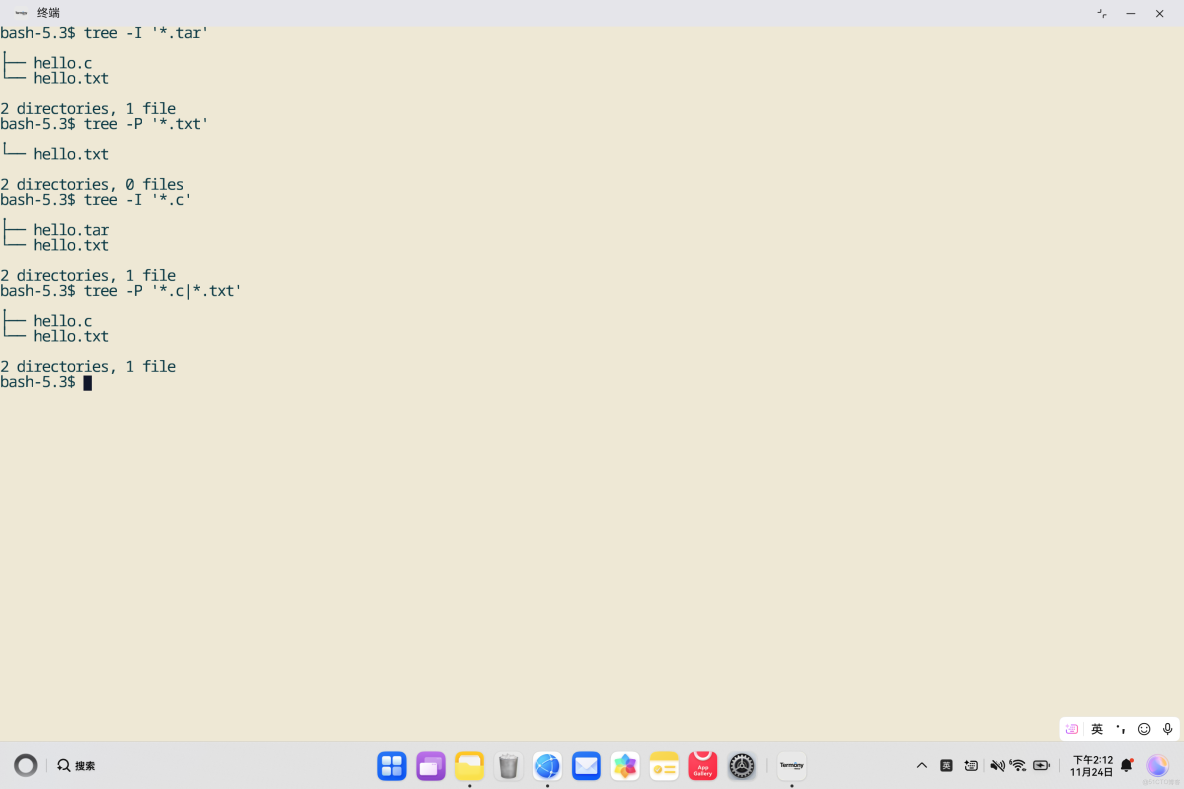Toggle 英 language mode in IME floating bar
This screenshot has width=1184, height=789.
[x=1097, y=729]
